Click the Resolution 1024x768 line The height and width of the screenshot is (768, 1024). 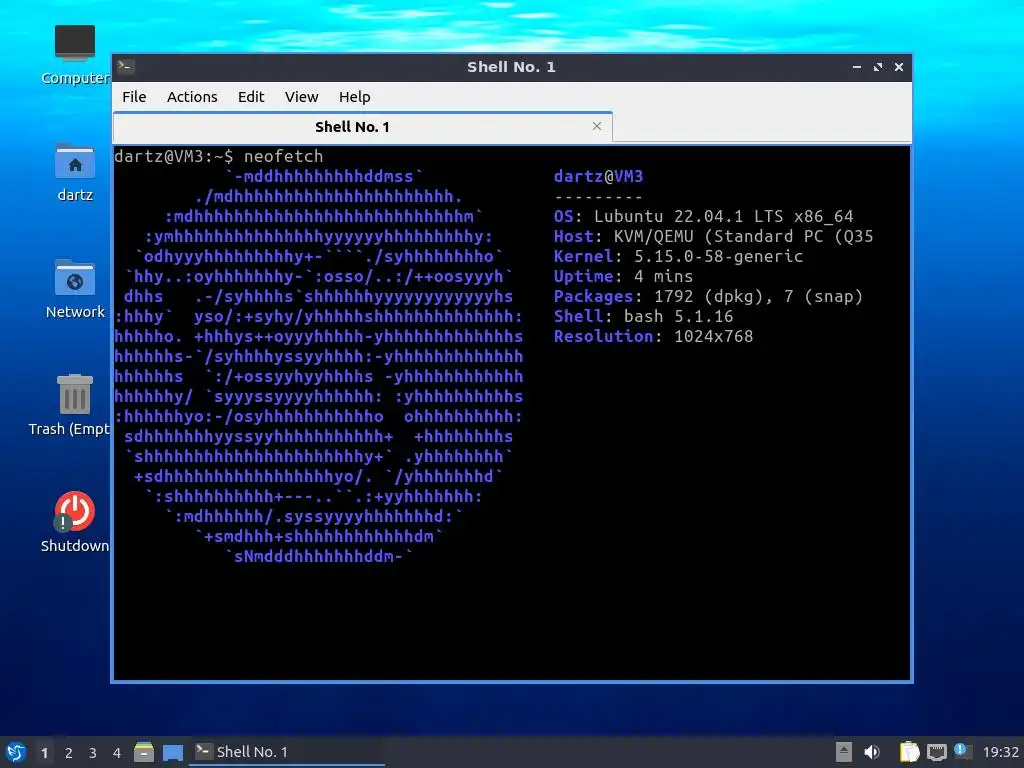[x=653, y=336]
